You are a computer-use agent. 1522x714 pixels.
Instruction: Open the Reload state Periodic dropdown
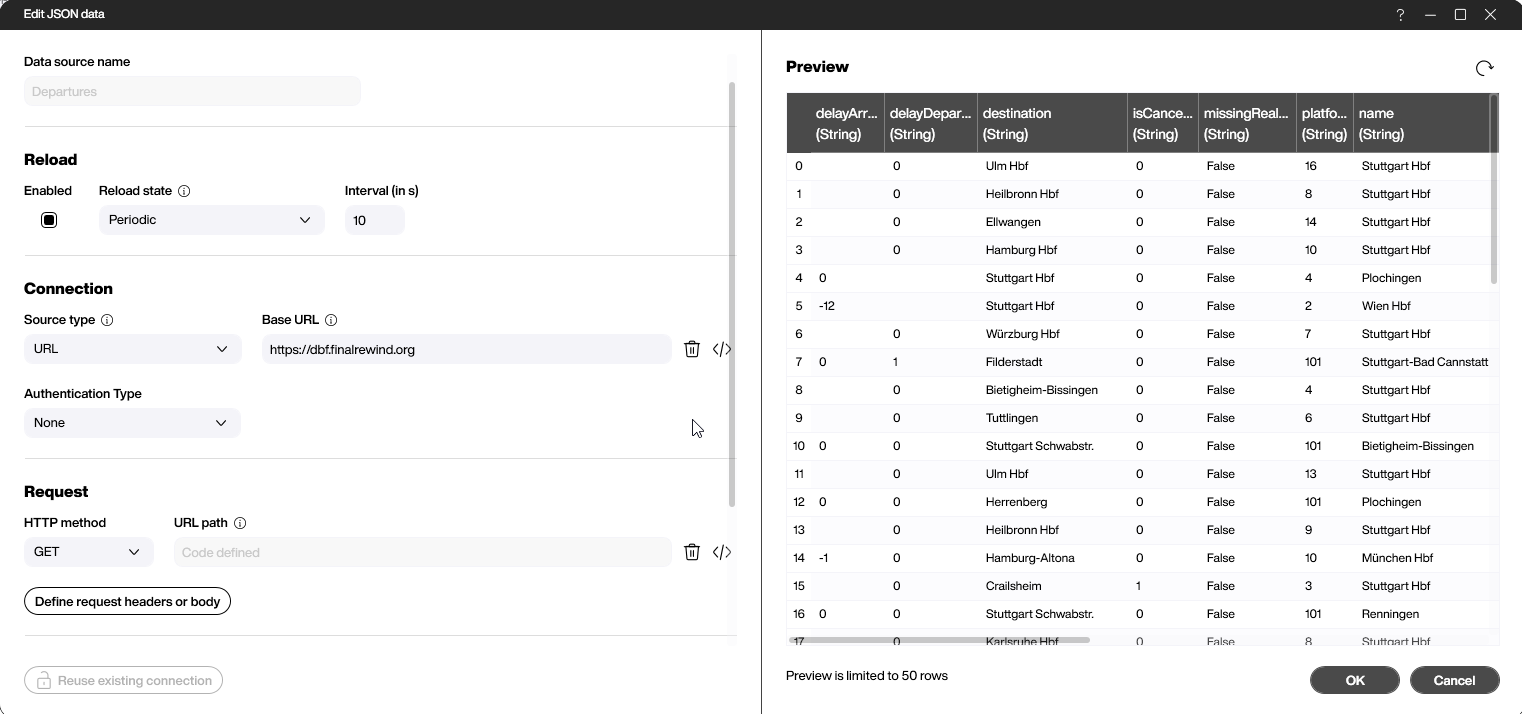(x=211, y=220)
